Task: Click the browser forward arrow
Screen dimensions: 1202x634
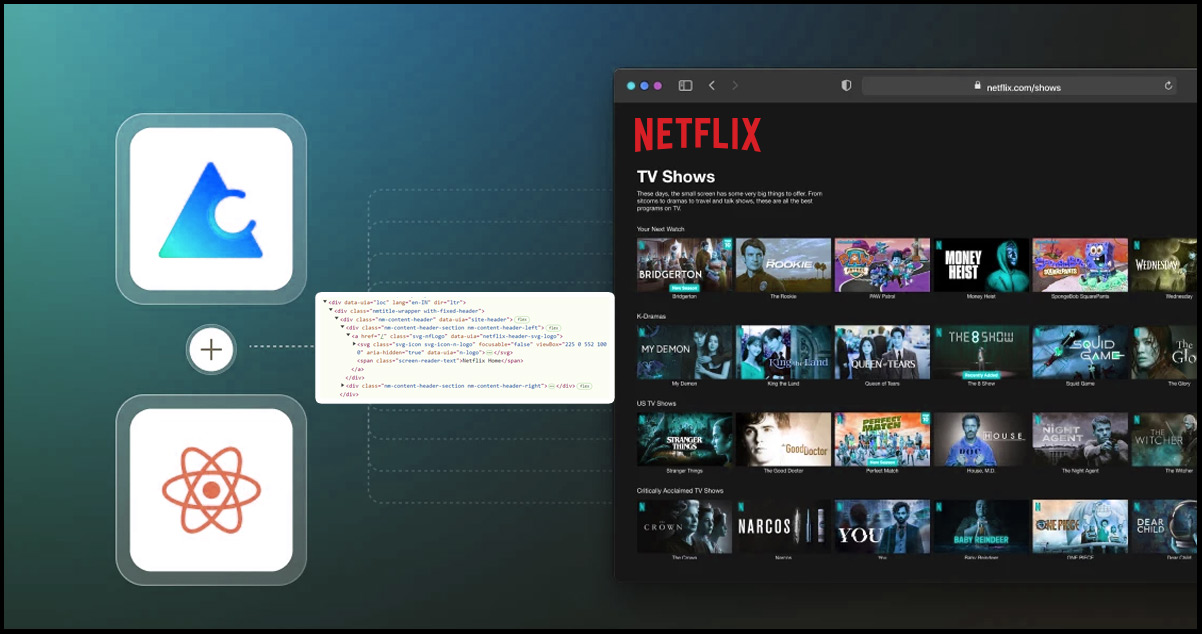Action: pyautogui.click(x=735, y=86)
